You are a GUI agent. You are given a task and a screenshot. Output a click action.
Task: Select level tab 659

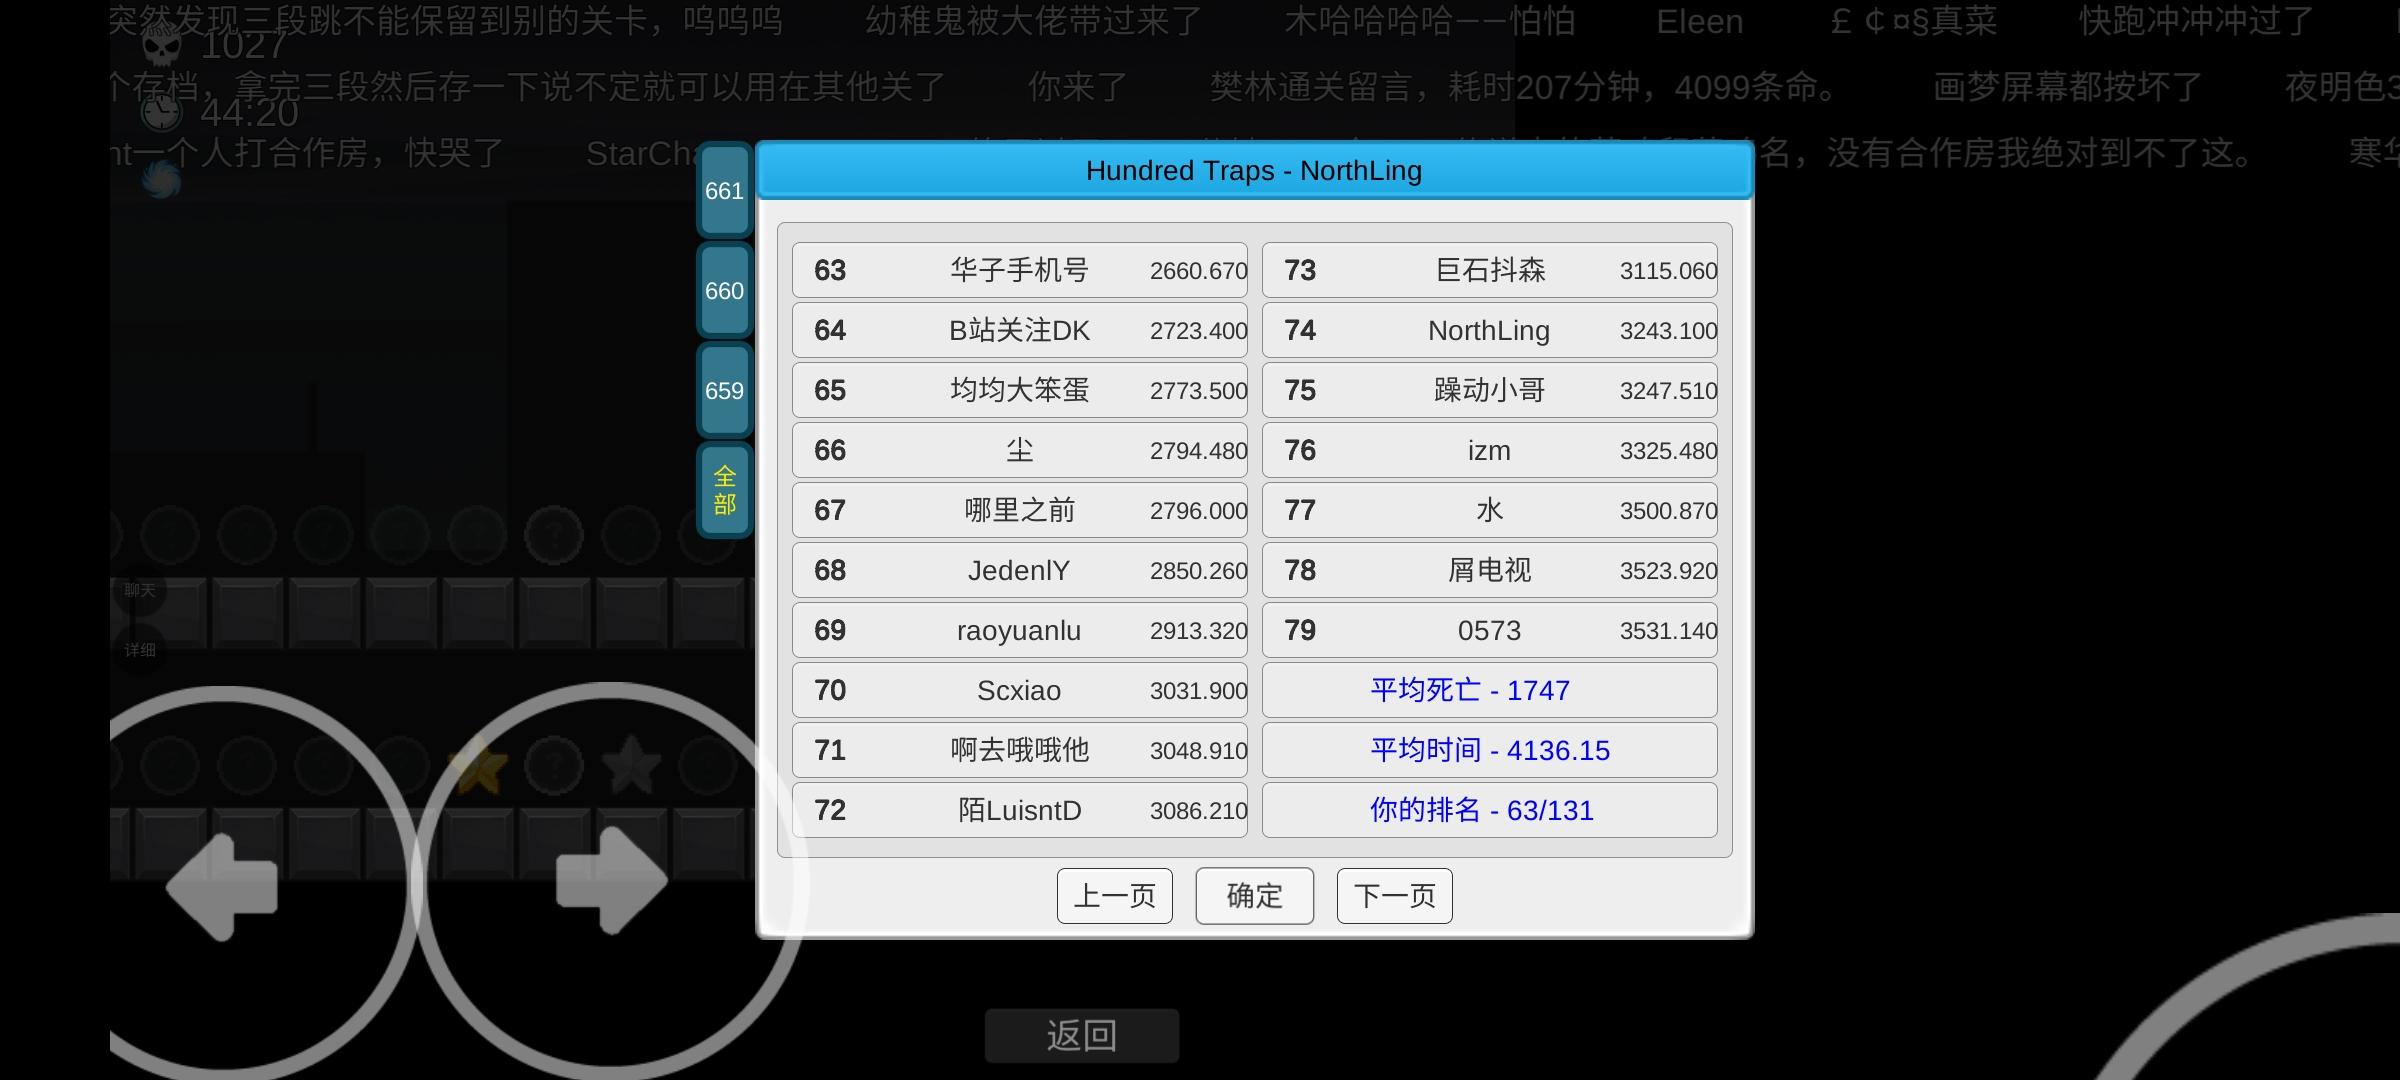[x=724, y=390]
